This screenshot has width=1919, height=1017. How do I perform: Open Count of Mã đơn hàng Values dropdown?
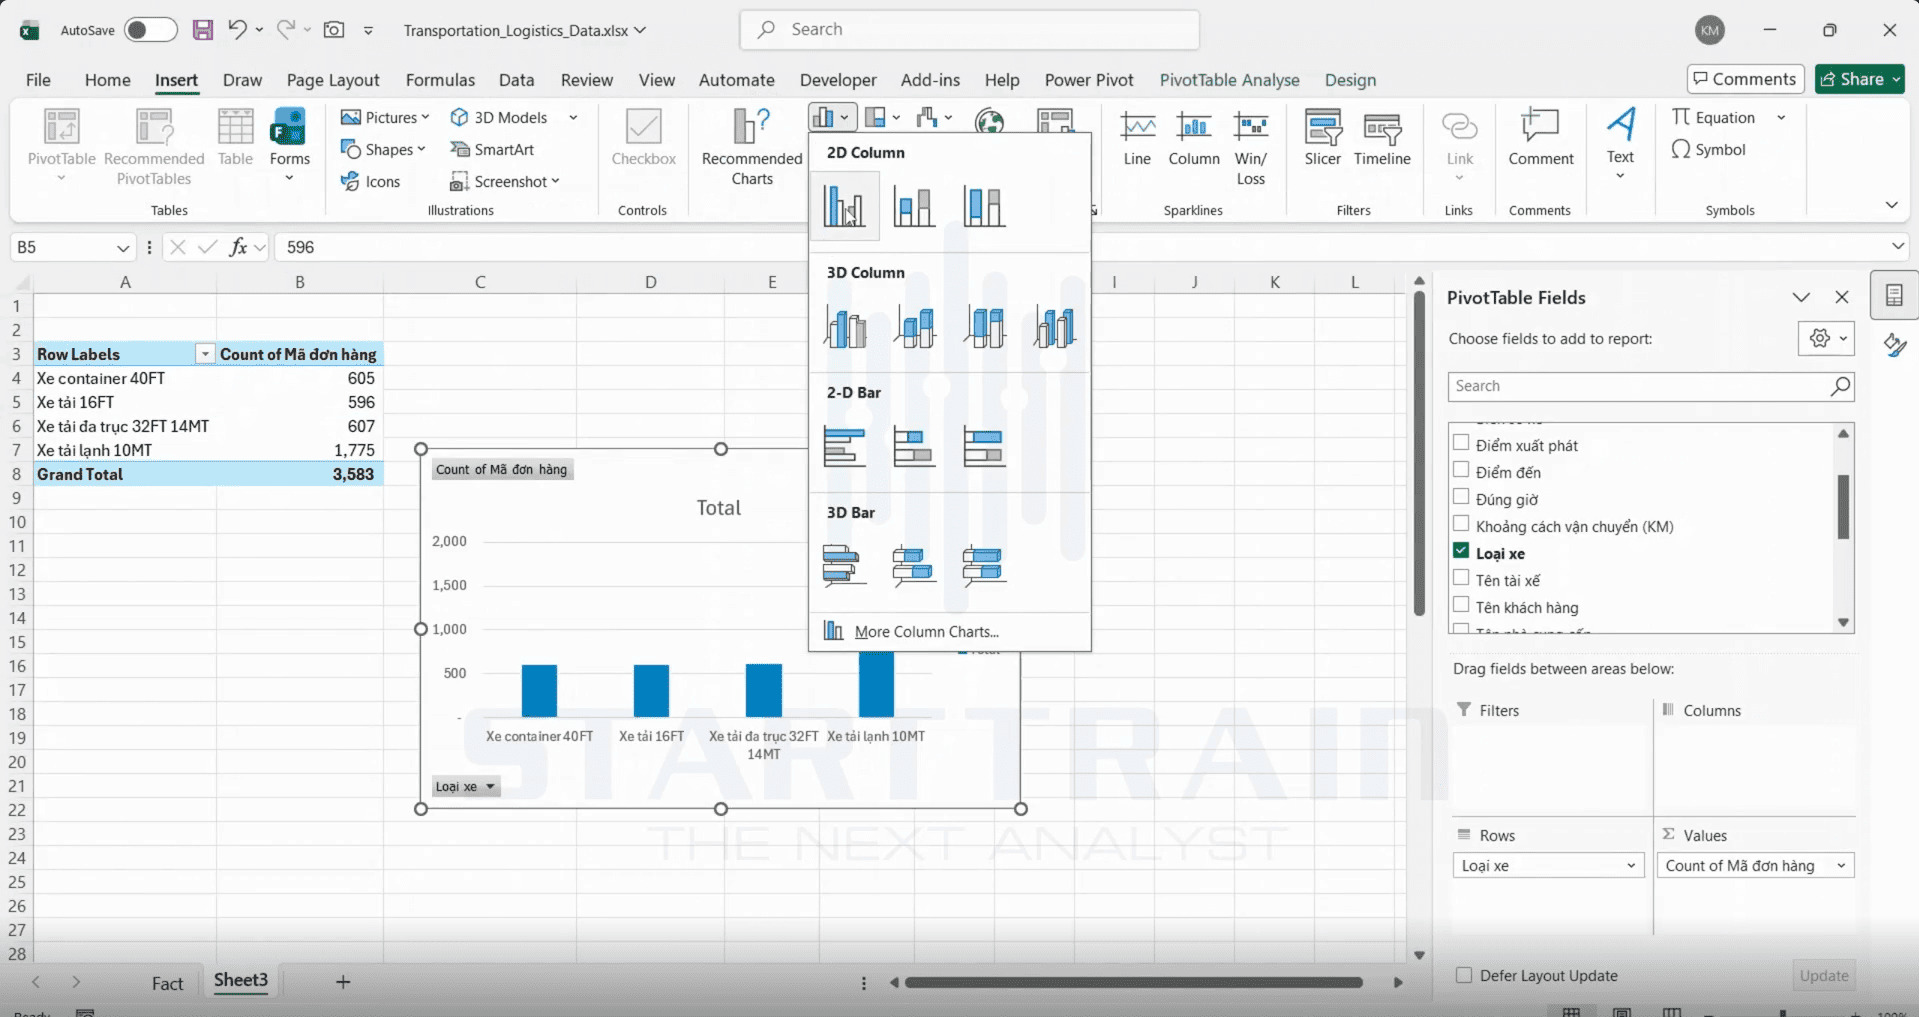coord(1841,866)
